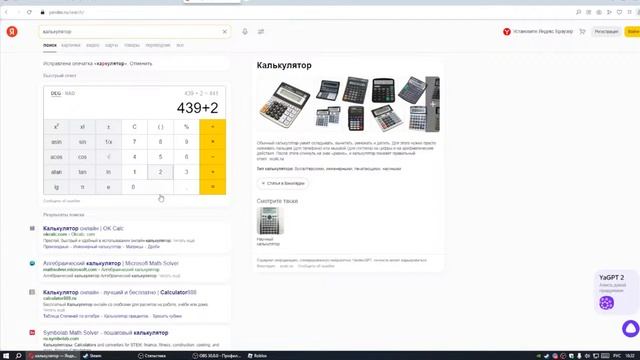Open the Calculator888 search result

[x=120, y=292]
